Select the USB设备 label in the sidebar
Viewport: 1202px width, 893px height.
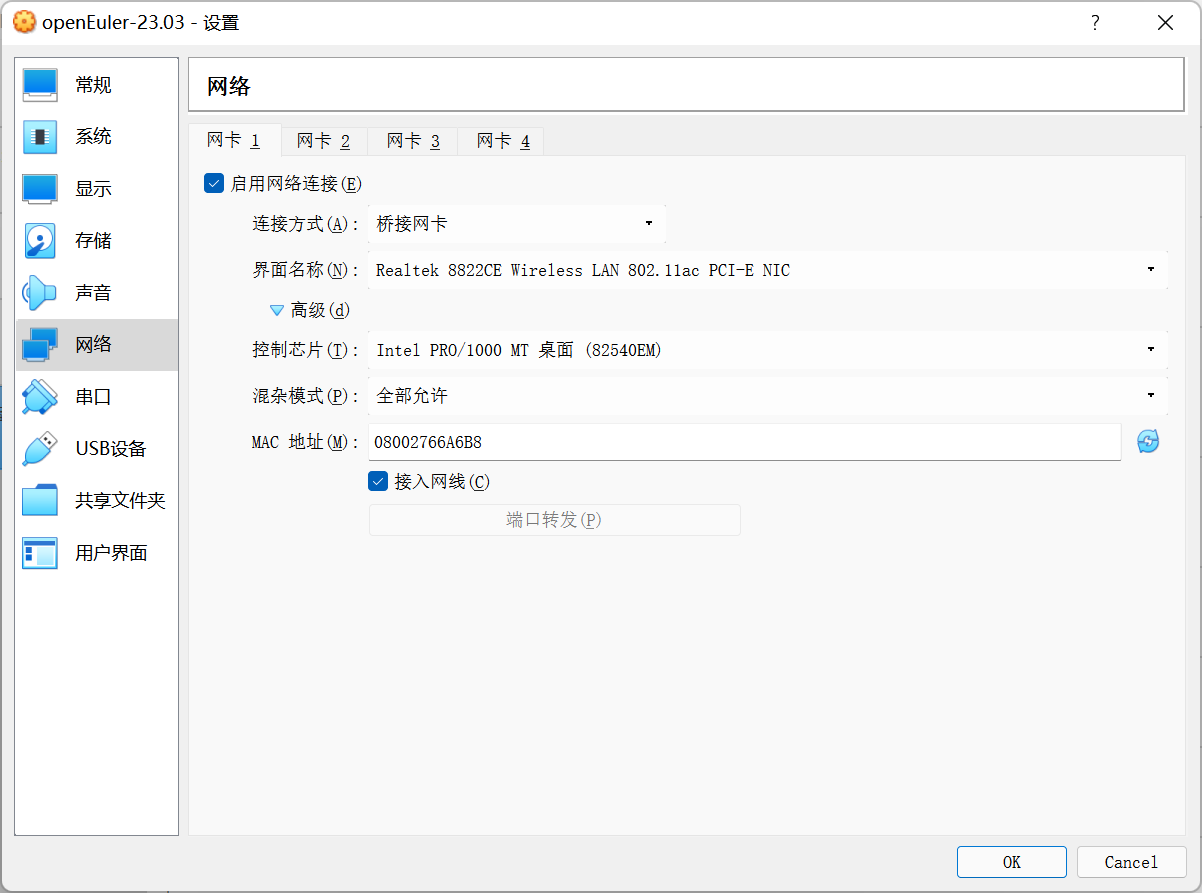pyautogui.click(x=111, y=449)
